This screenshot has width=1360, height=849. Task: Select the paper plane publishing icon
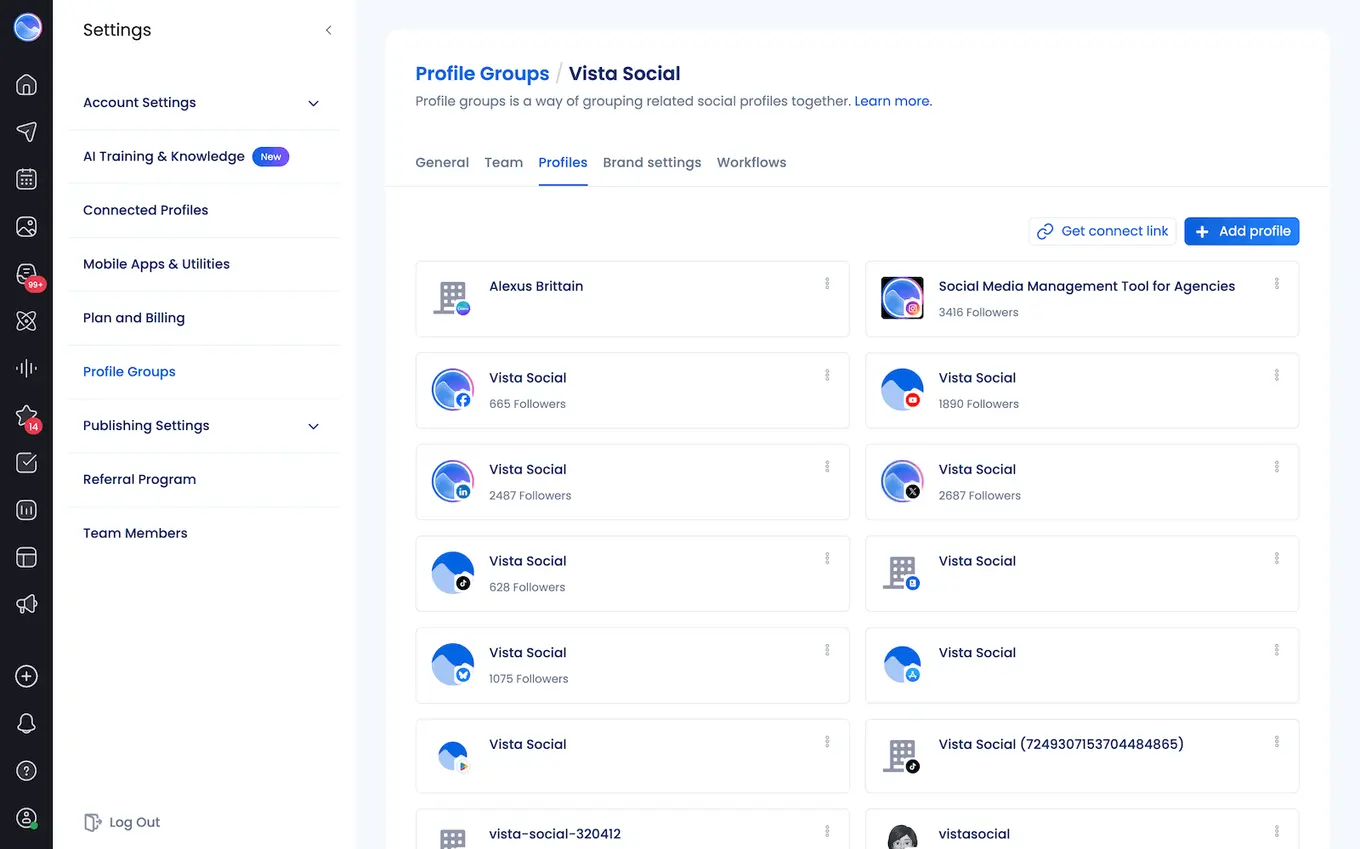26,131
